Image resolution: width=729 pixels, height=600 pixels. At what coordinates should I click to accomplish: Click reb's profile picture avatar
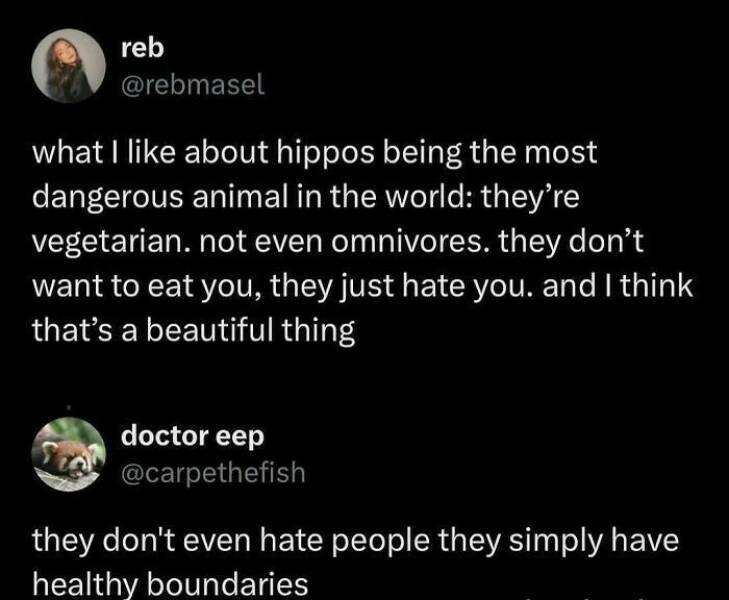[x=68, y=65]
